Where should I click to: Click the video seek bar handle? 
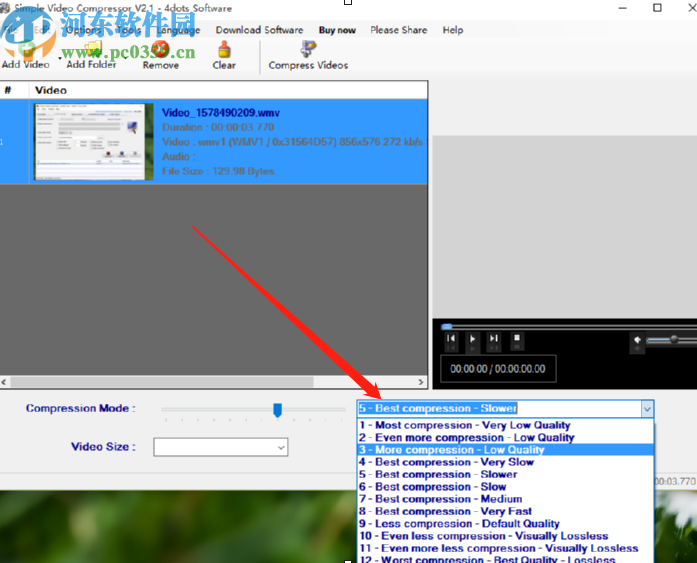447,327
